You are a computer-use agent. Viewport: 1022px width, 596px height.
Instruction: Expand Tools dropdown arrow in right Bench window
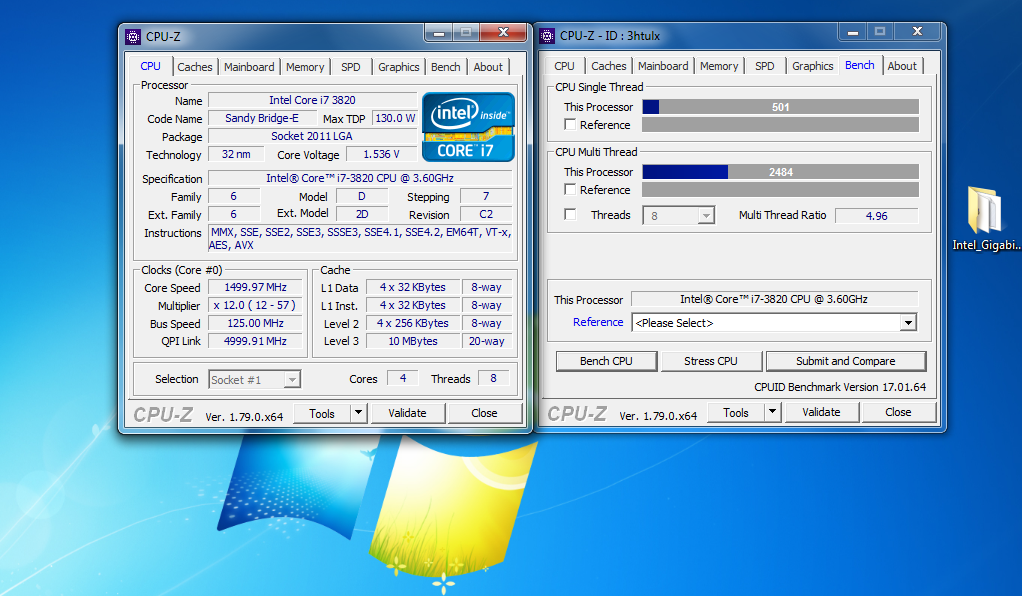coord(772,411)
